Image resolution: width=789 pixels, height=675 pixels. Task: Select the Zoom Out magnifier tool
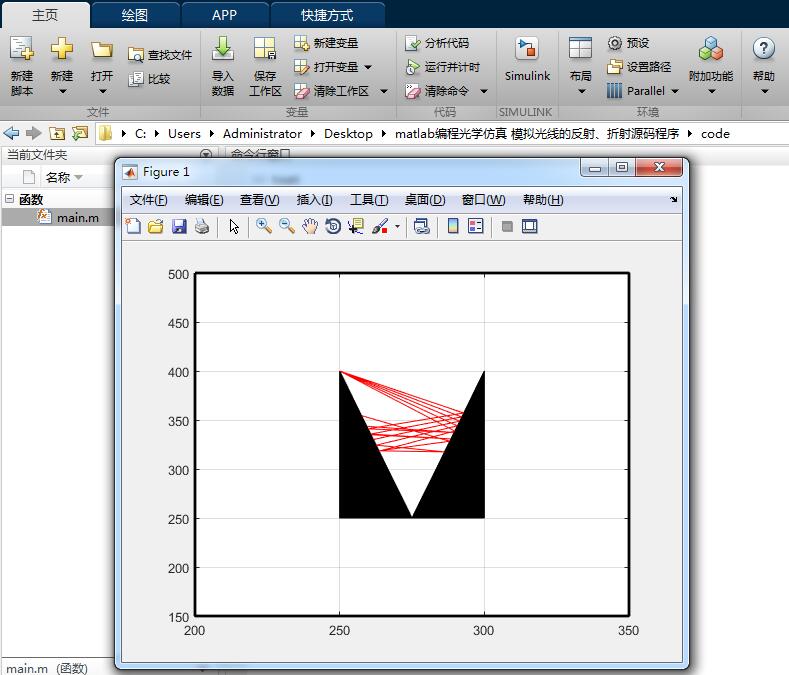tap(287, 226)
